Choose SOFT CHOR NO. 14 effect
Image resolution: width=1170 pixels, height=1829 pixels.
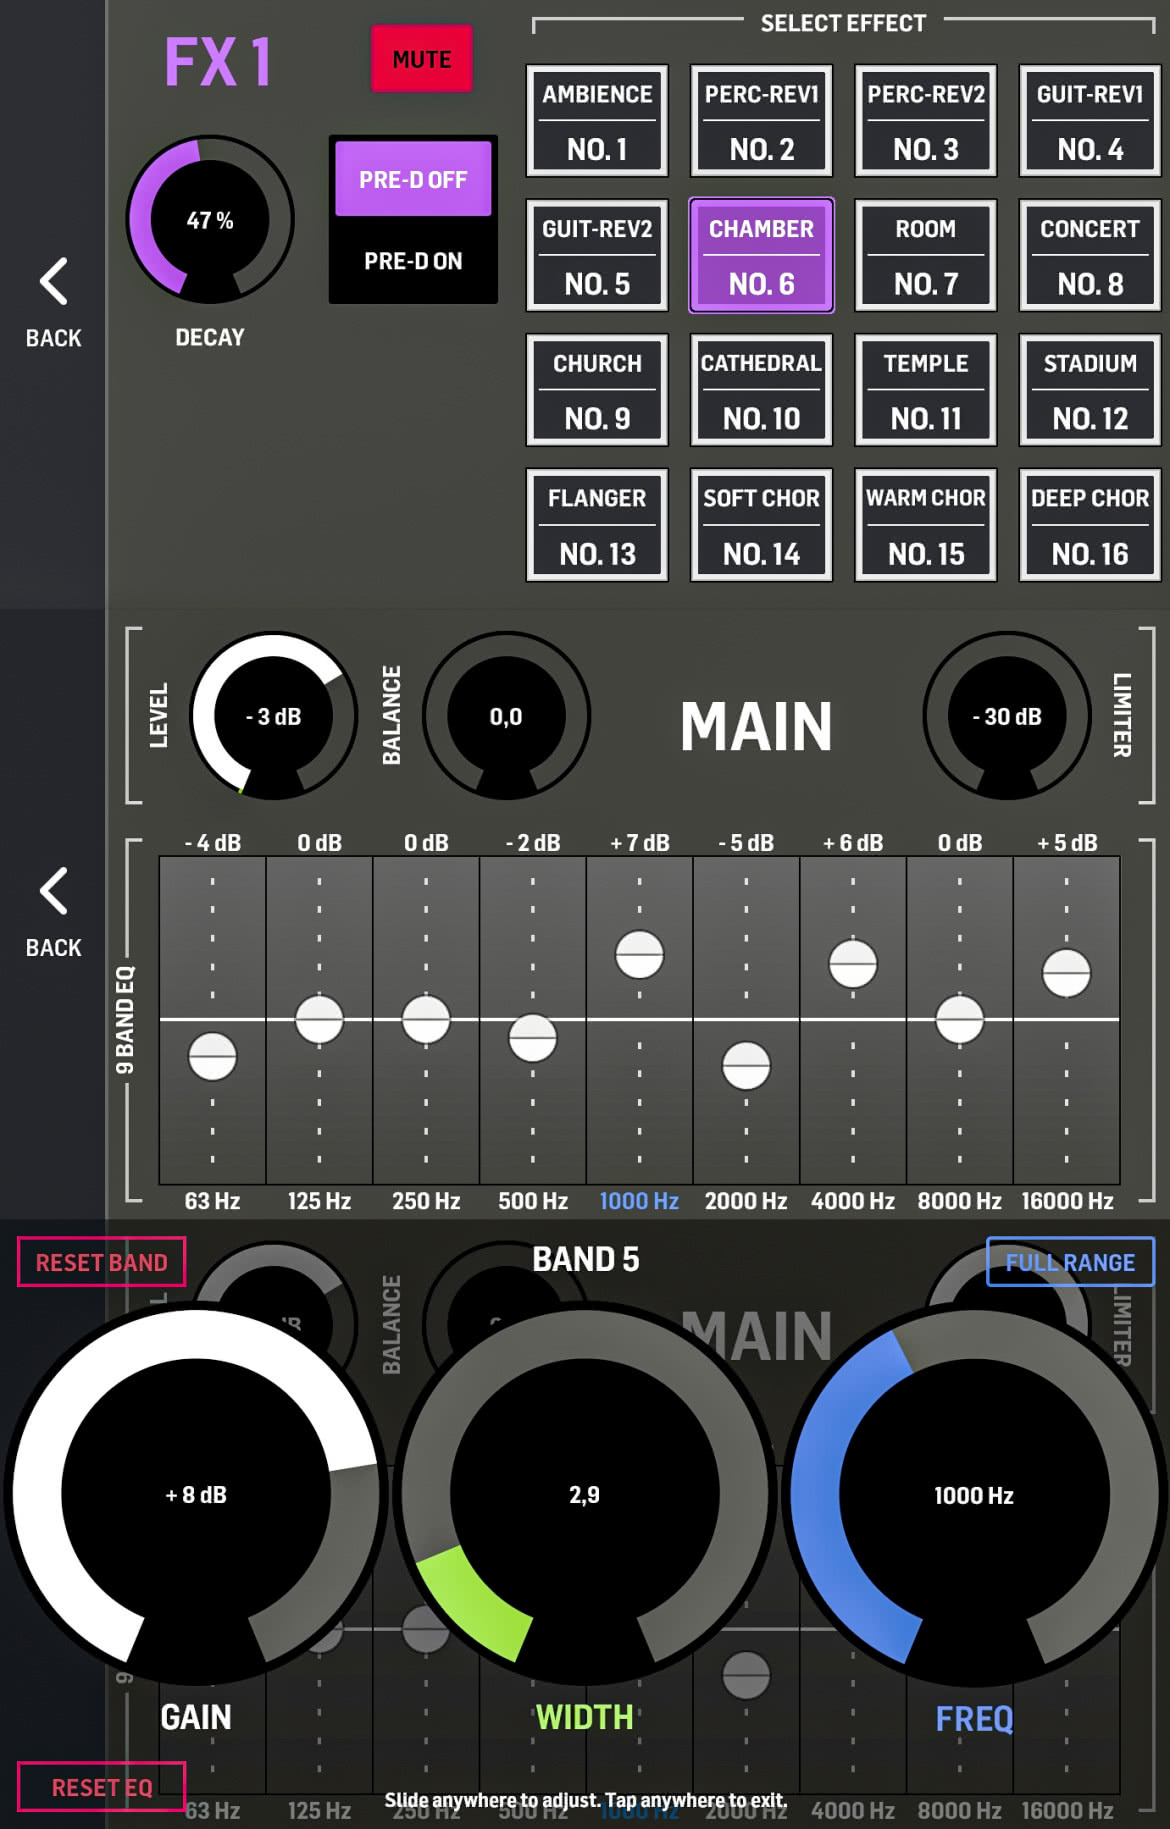761,525
